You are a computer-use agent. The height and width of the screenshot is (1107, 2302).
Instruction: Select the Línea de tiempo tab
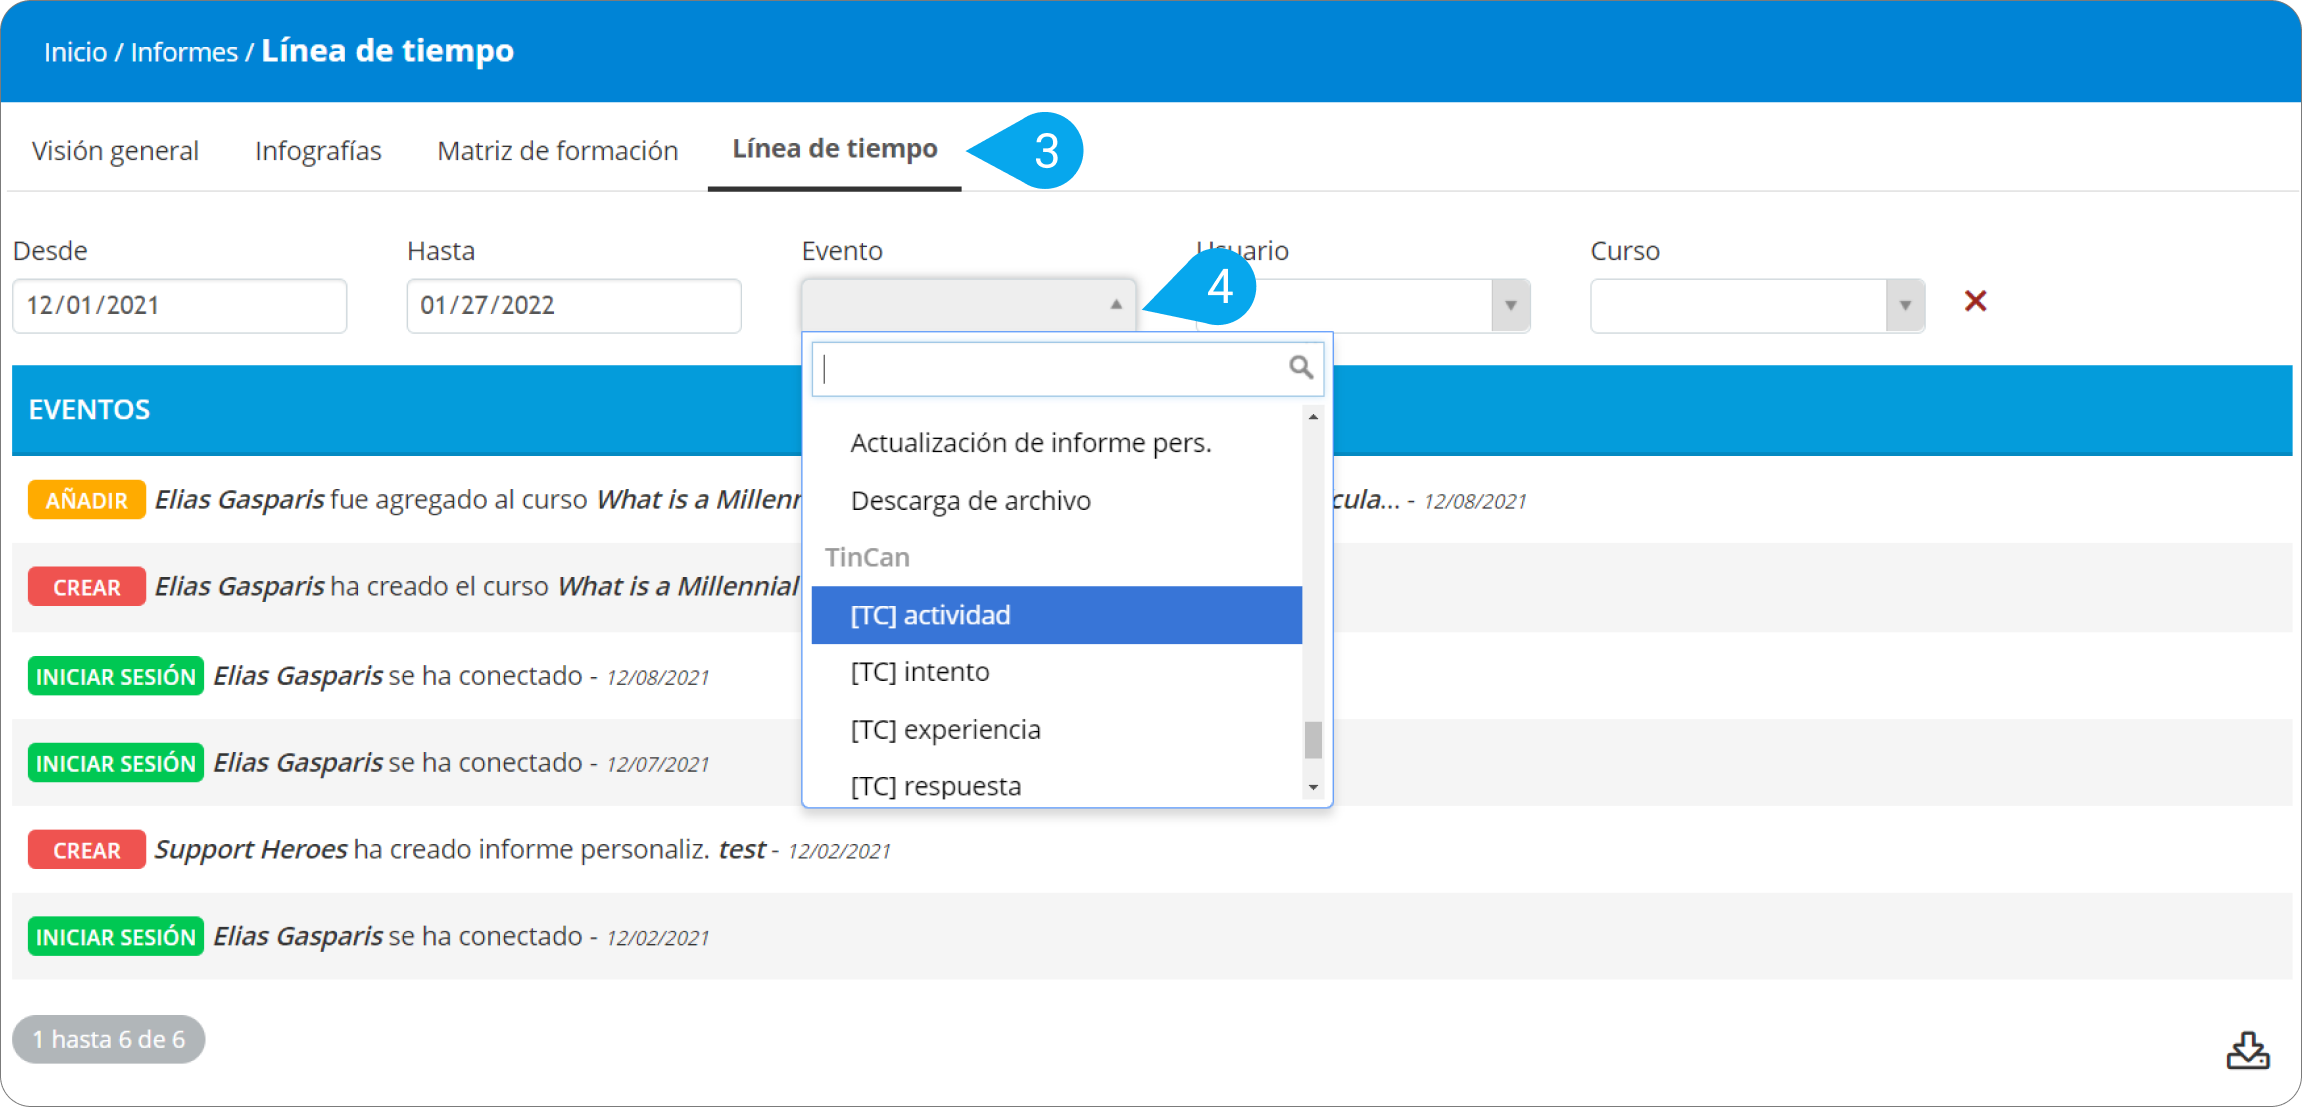[834, 149]
